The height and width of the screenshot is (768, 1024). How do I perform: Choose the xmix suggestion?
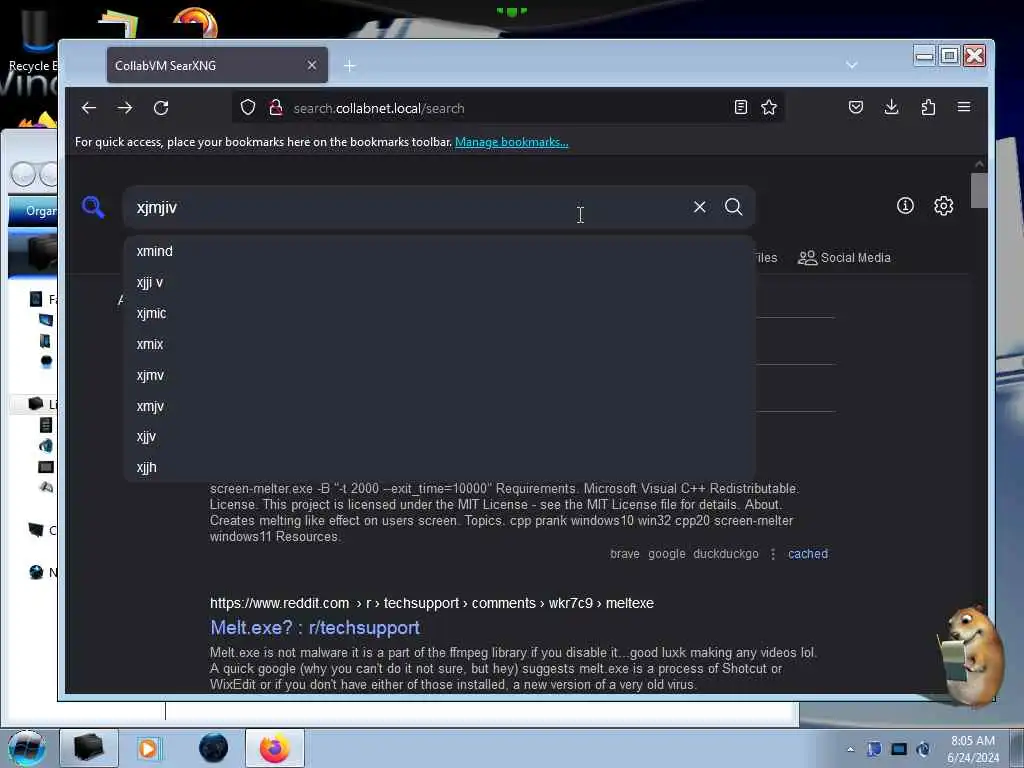point(440,344)
